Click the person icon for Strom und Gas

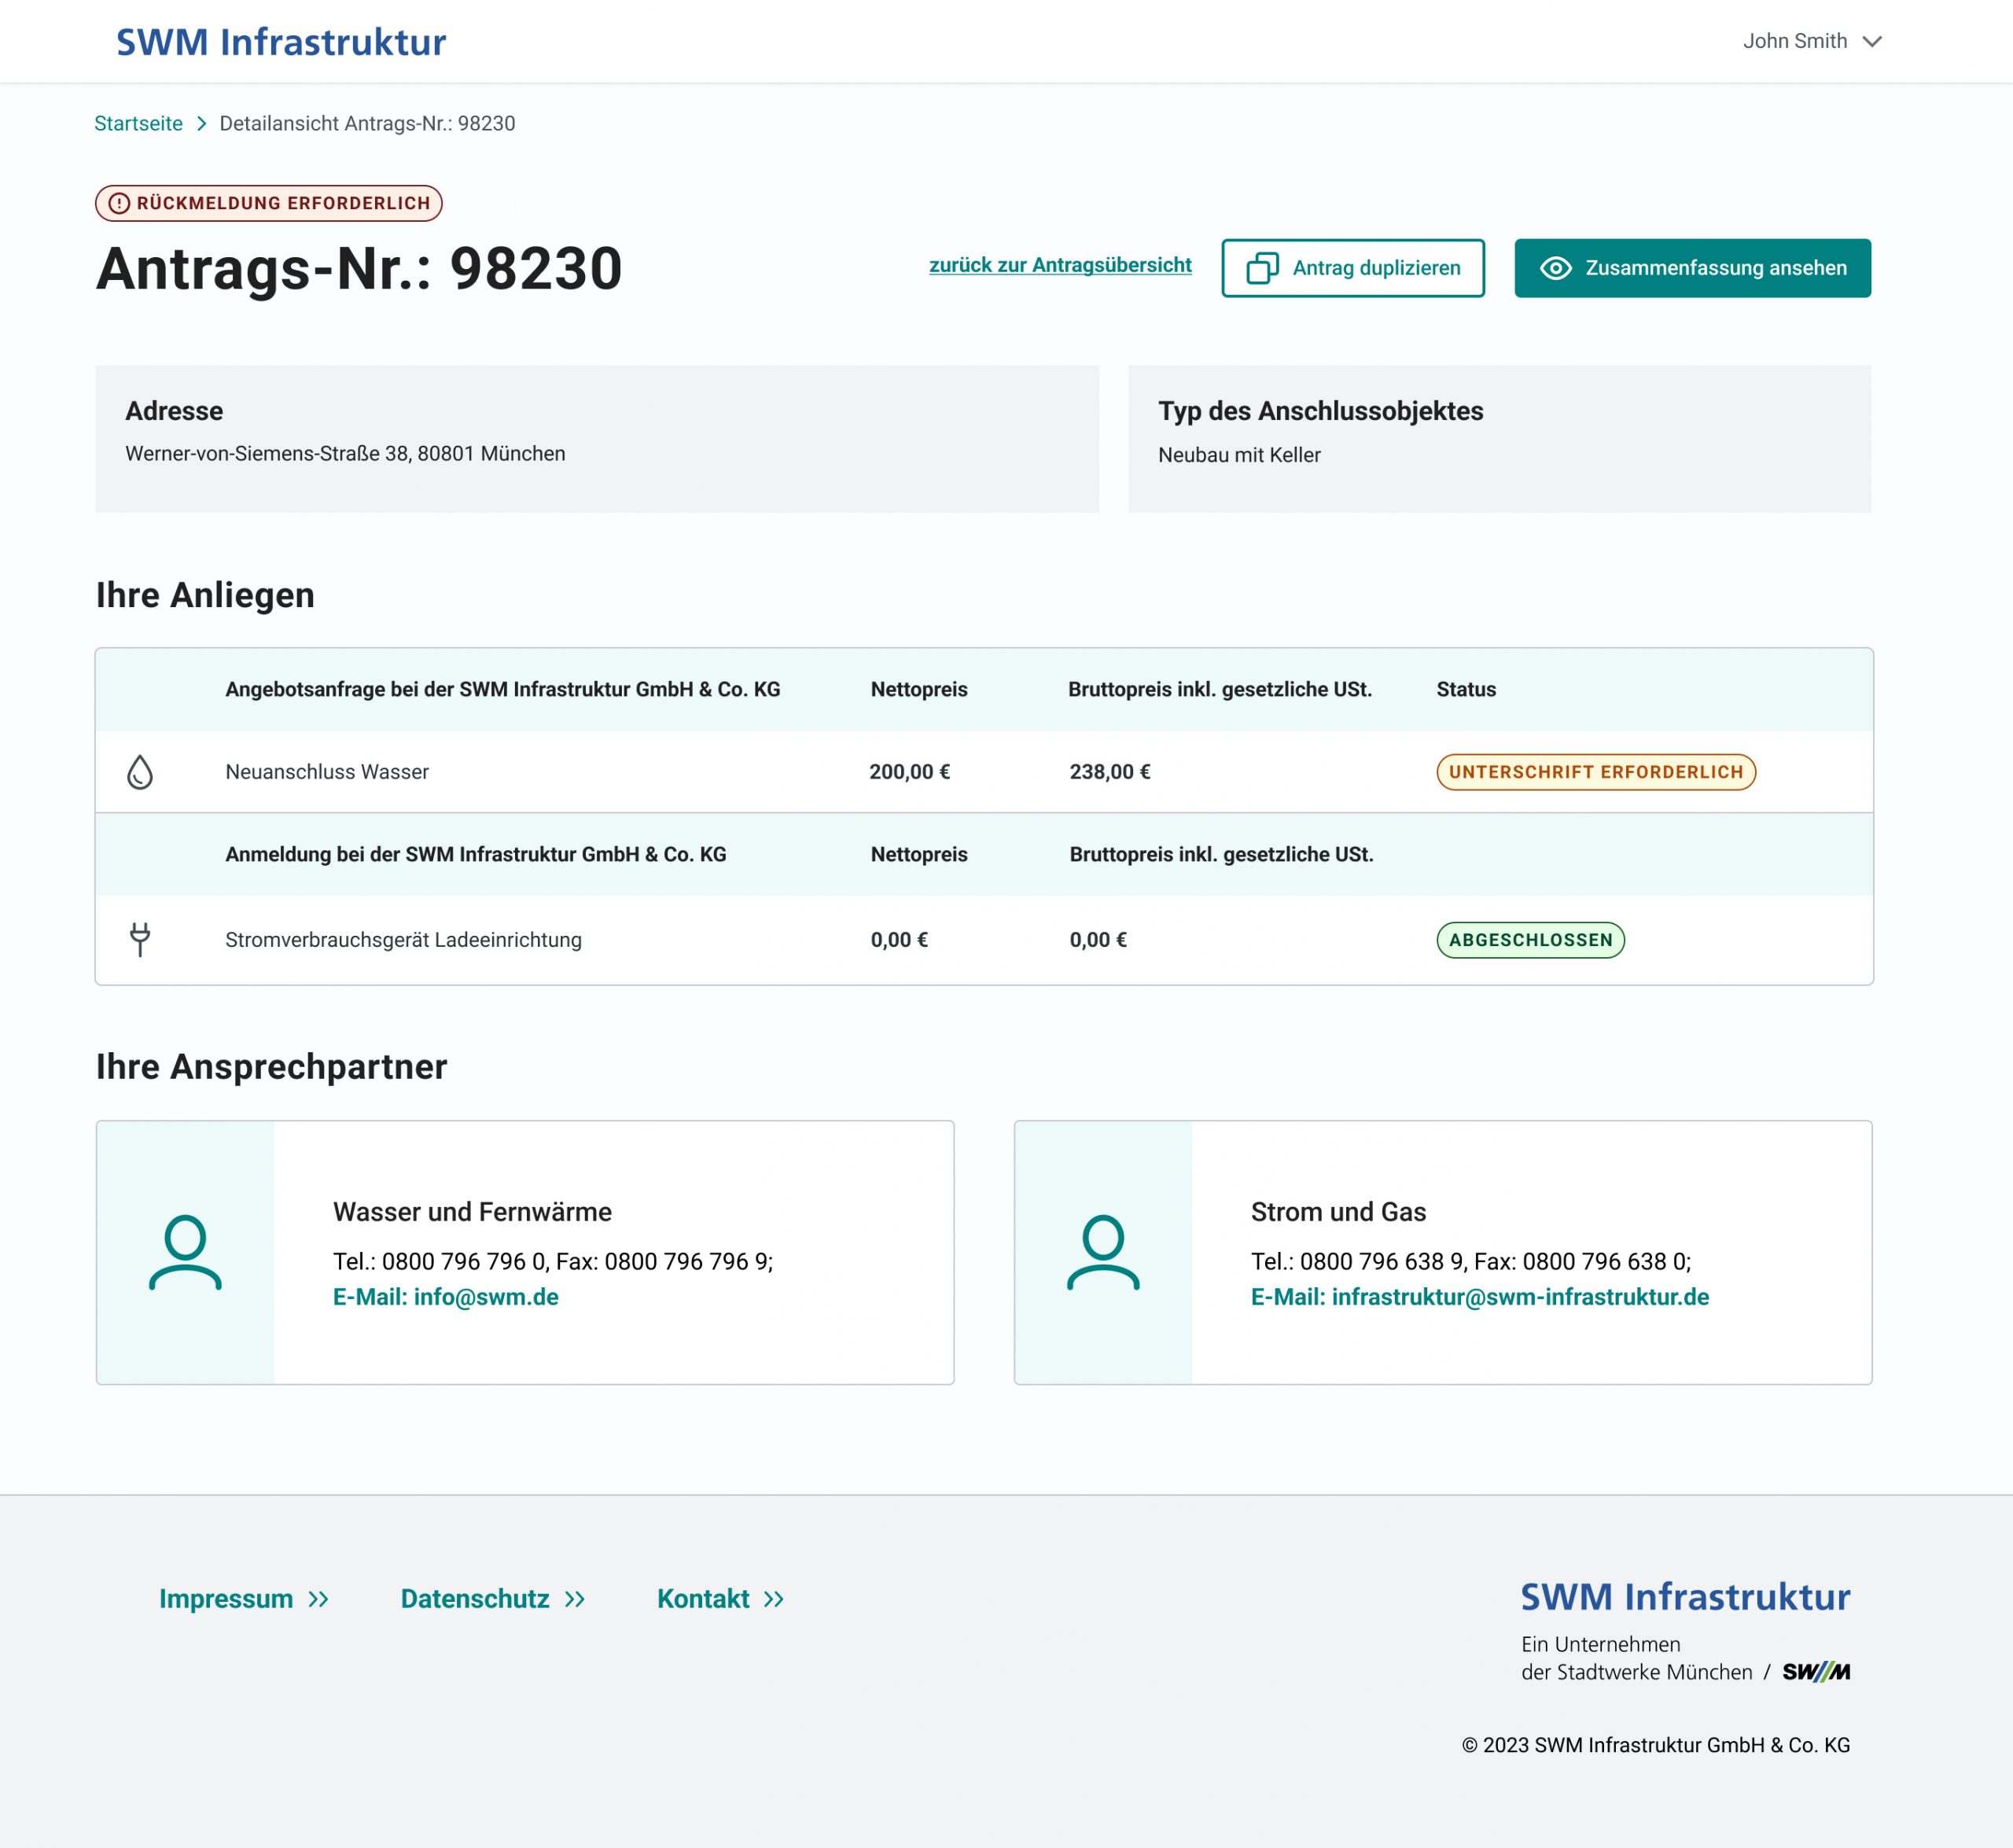[1103, 1252]
